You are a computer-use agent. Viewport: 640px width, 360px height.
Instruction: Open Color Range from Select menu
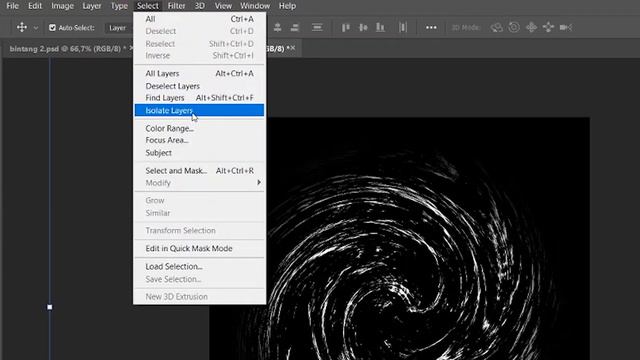199,128
